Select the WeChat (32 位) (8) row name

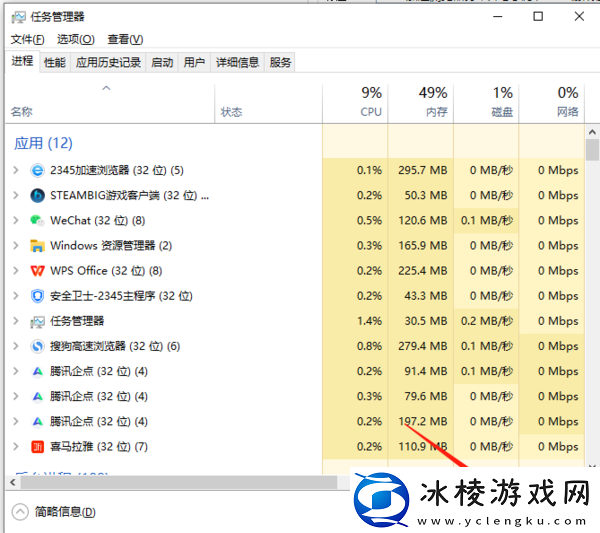pos(98,221)
